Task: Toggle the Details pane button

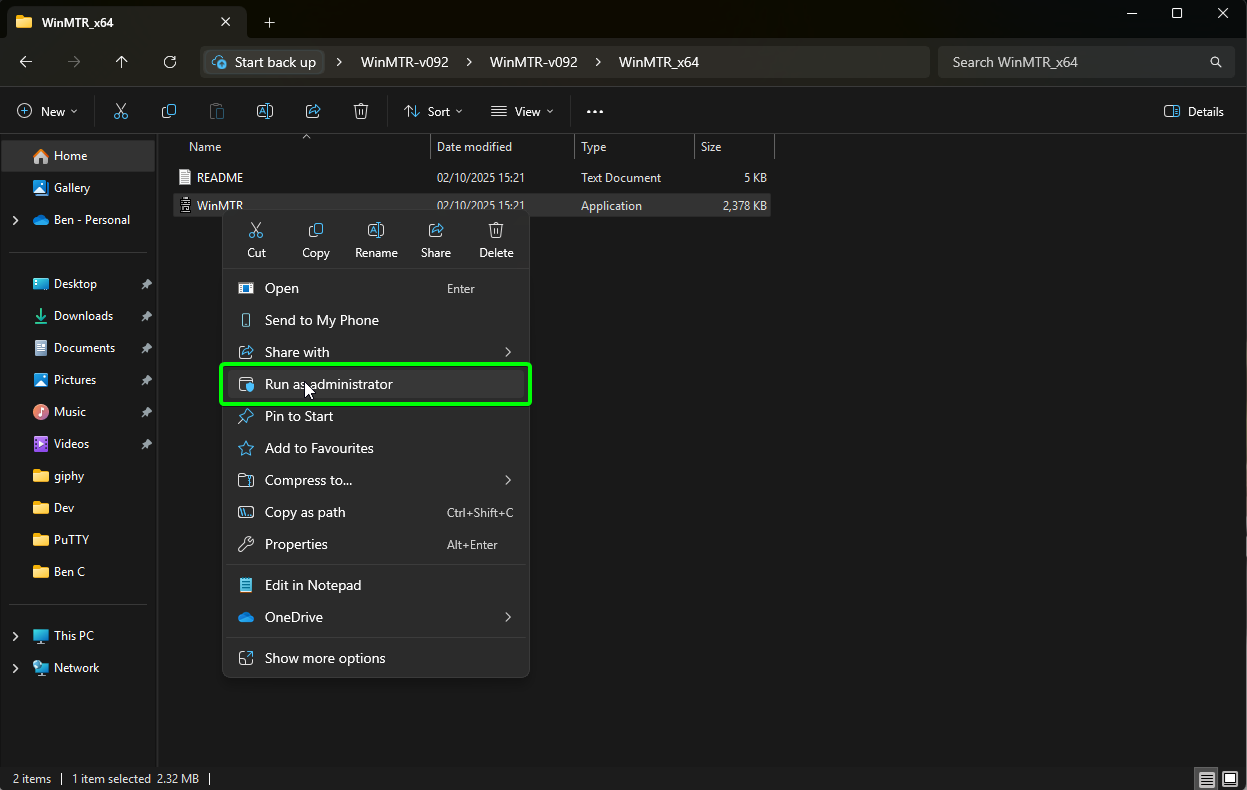Action: (1194, 112)
